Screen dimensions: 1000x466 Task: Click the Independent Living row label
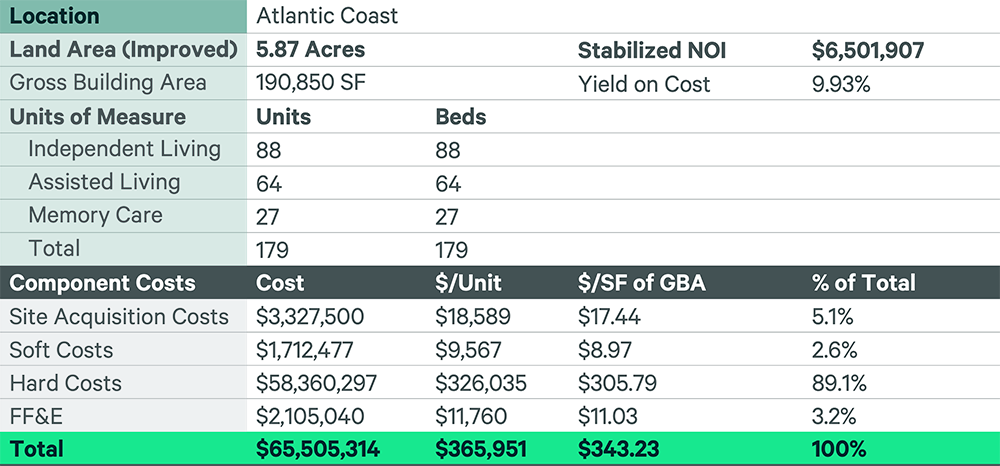tap(124, 149)
